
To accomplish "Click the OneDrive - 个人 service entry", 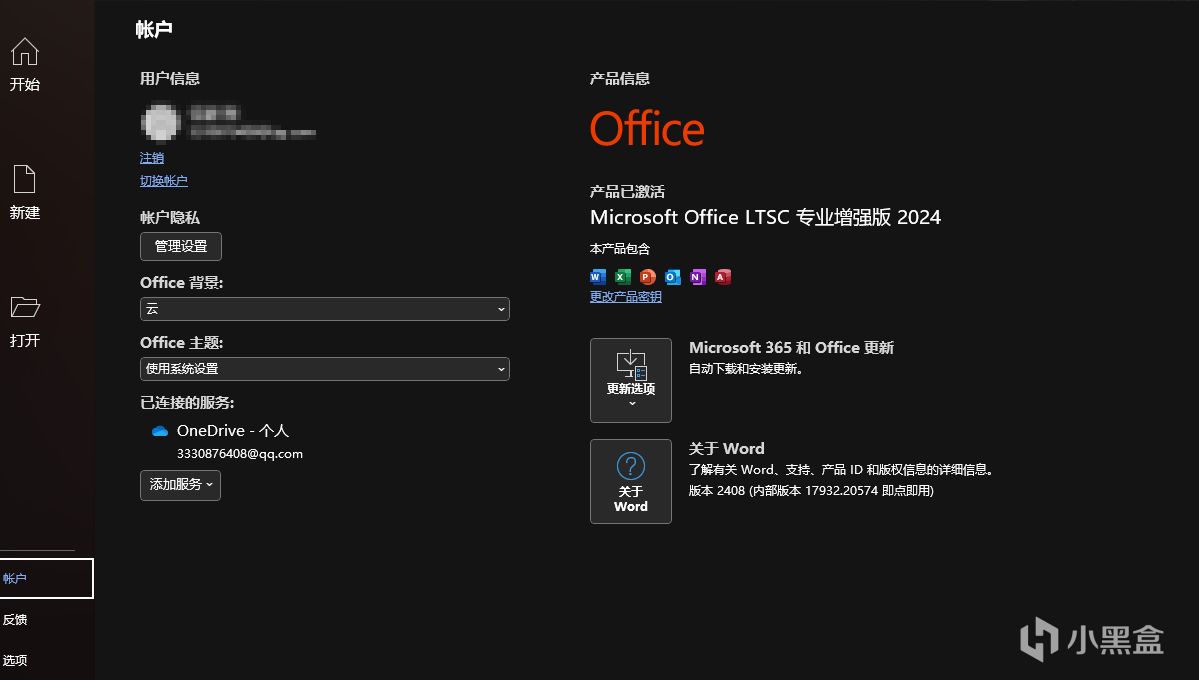I will coord(232,431).
